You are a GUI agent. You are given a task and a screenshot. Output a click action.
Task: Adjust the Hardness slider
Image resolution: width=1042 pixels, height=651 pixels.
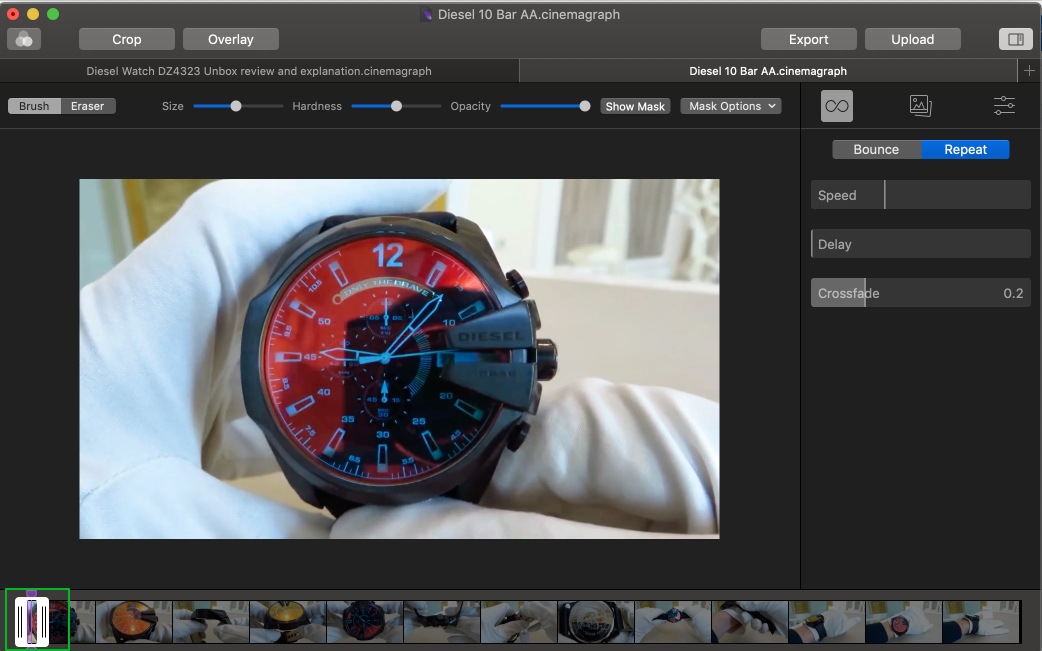pyautogui.click(x=396, y=106)
